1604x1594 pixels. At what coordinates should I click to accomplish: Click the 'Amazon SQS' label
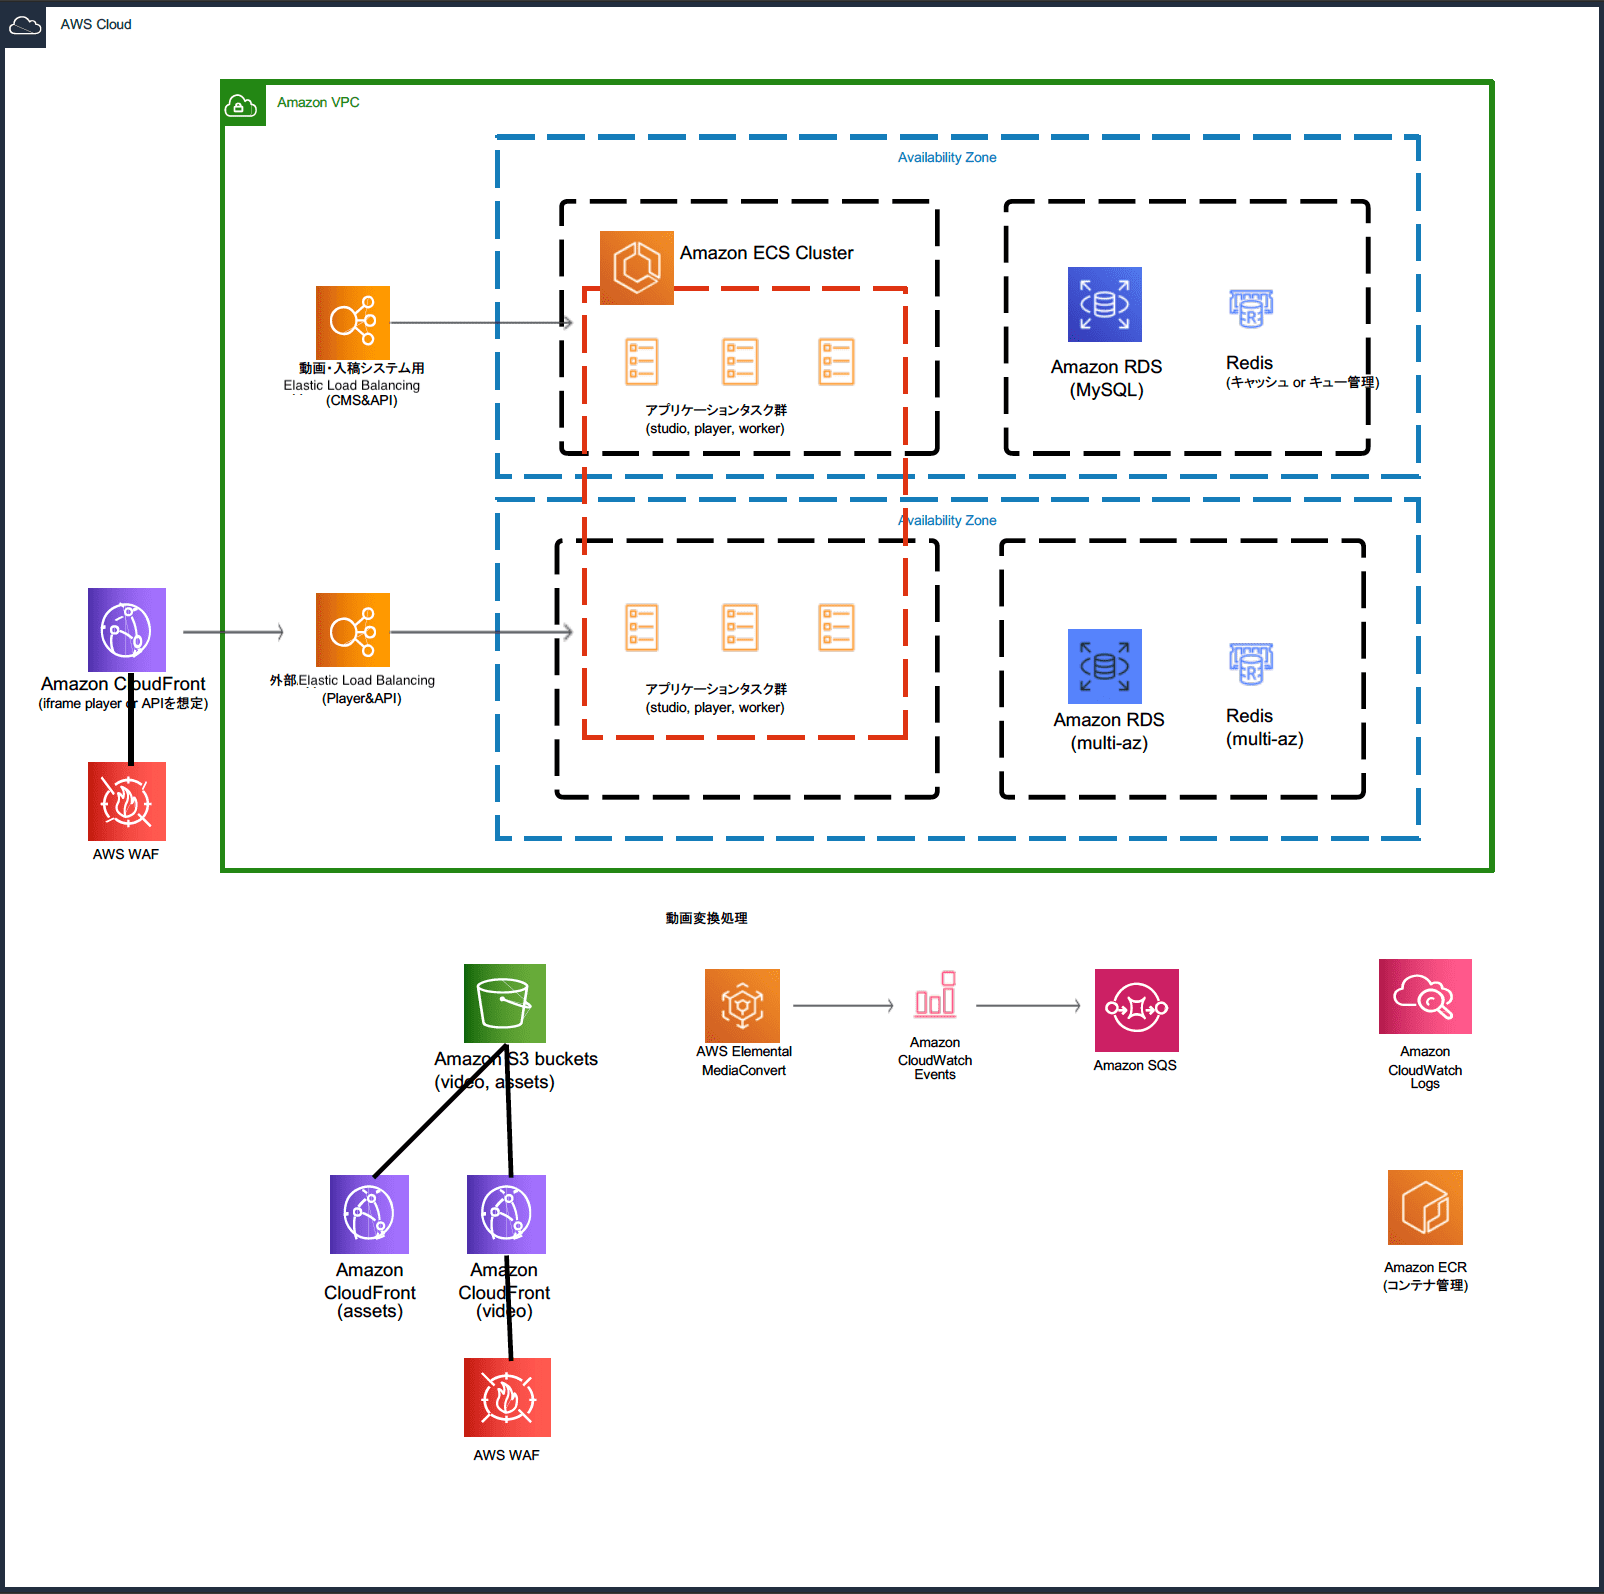(x=1135, y=1065)
